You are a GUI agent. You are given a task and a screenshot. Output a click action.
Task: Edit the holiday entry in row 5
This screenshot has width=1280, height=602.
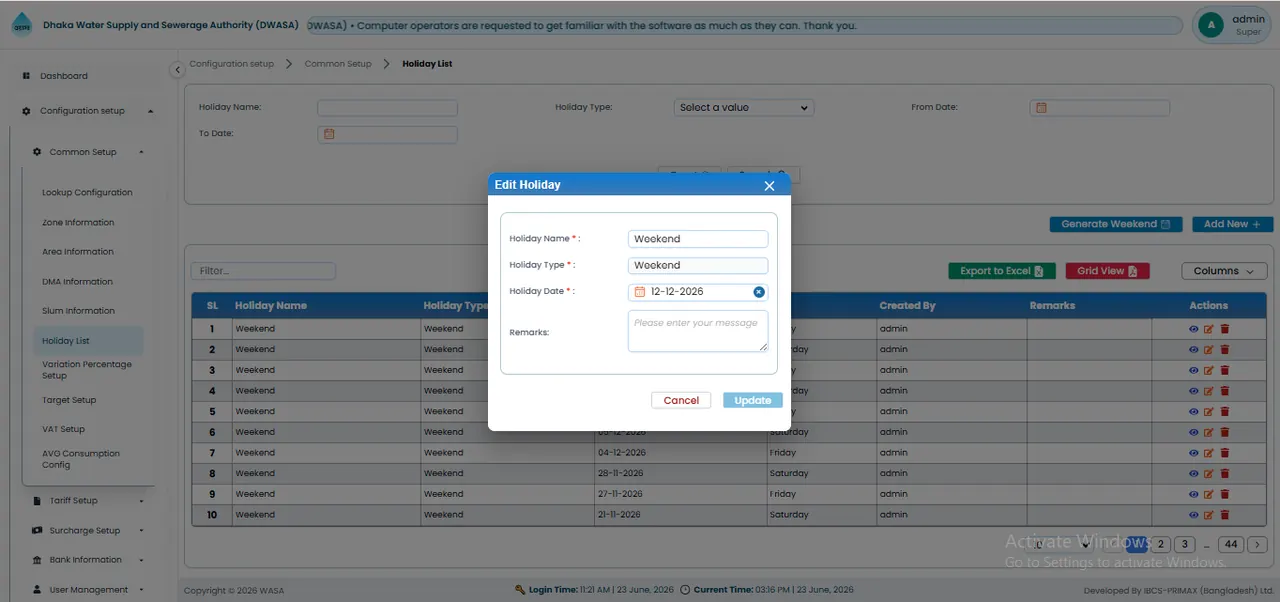click(1209, 412)
